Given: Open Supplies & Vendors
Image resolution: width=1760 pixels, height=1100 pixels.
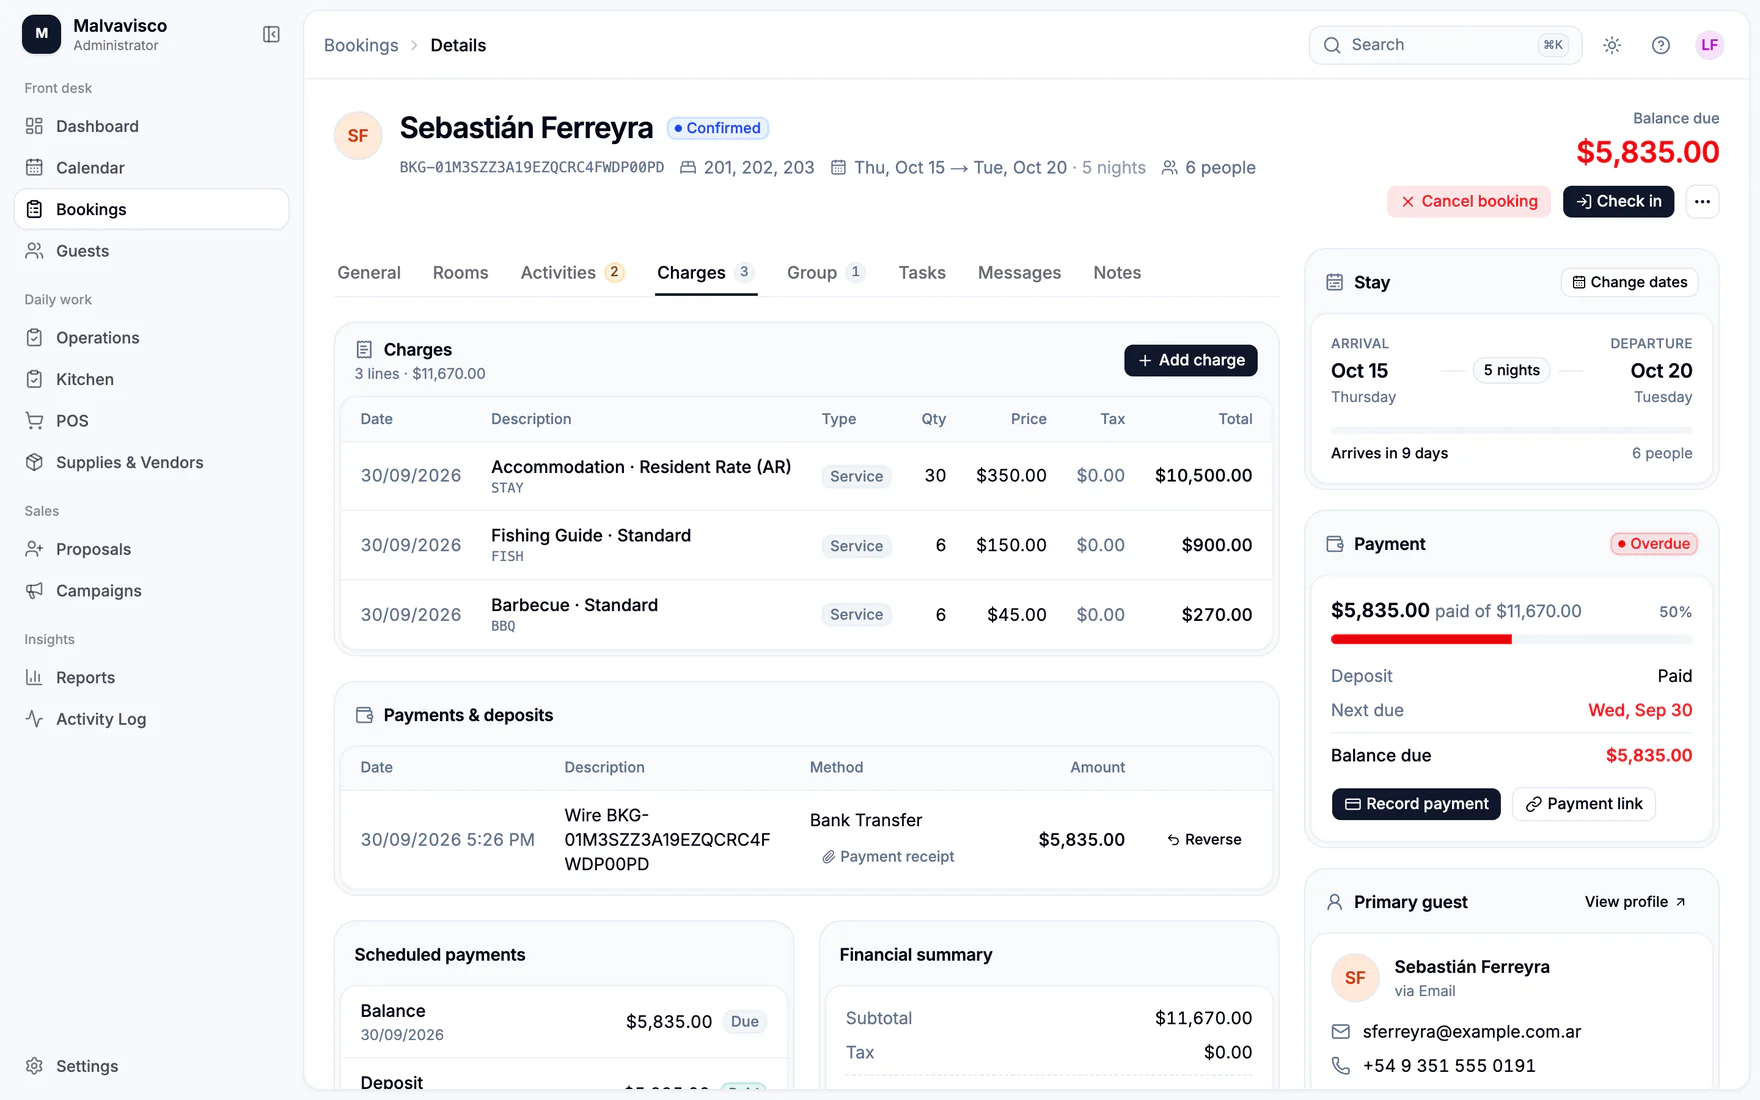Looking at the screenshot, I should (151, 462).
